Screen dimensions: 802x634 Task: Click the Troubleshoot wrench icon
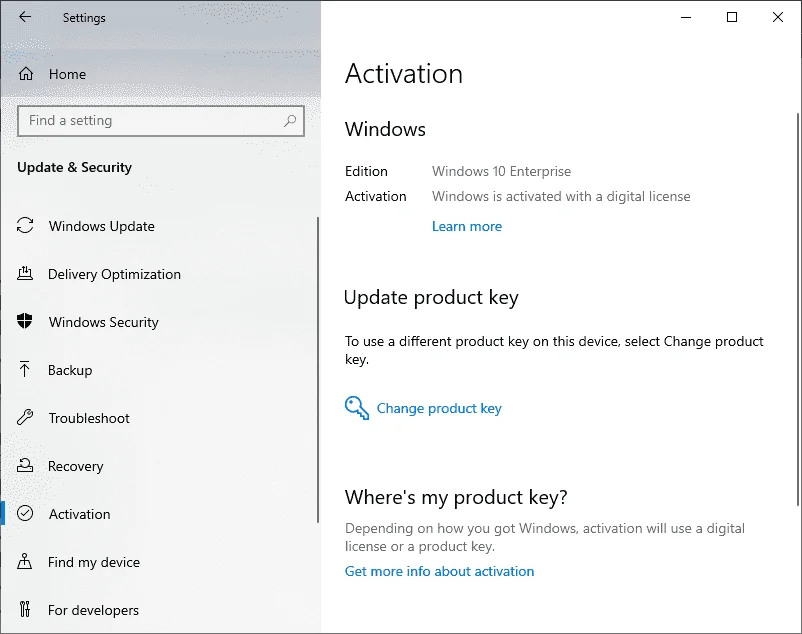tap(25, 417)
